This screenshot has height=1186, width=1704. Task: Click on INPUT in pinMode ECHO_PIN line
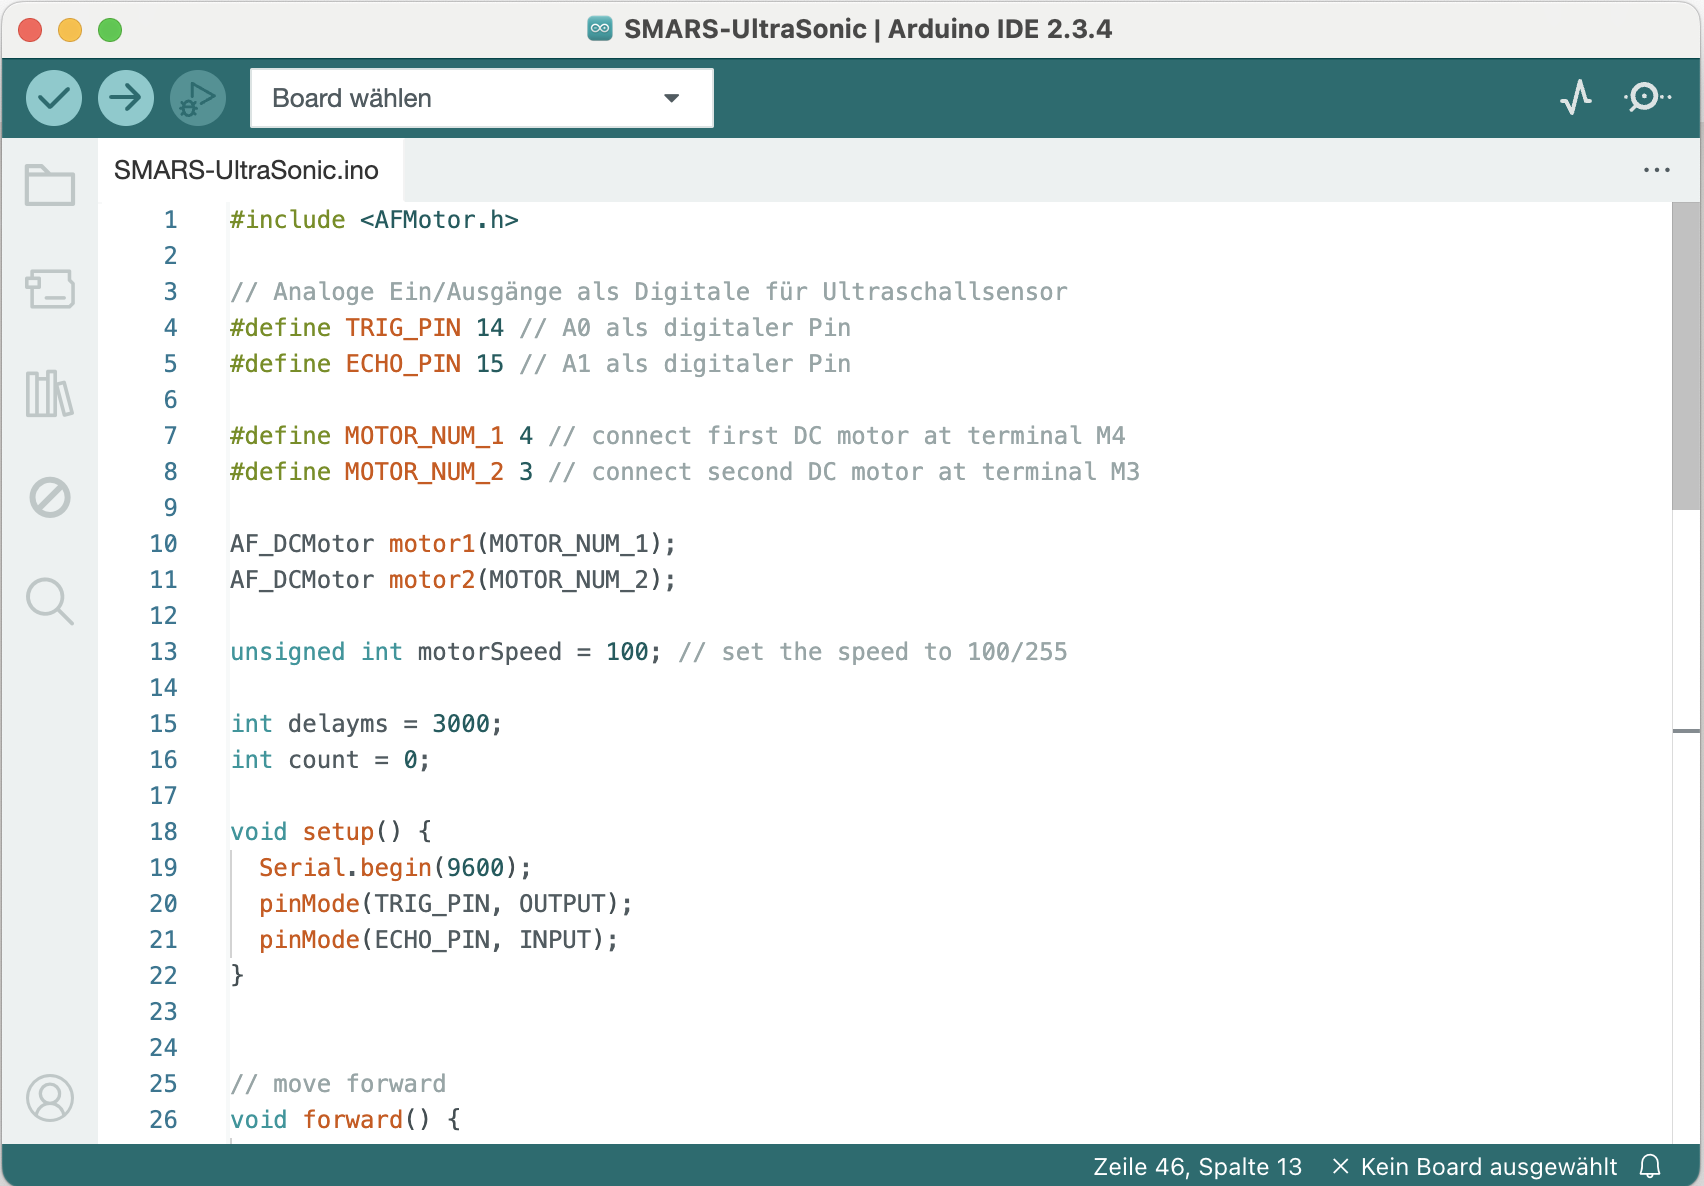click(555, 940)
